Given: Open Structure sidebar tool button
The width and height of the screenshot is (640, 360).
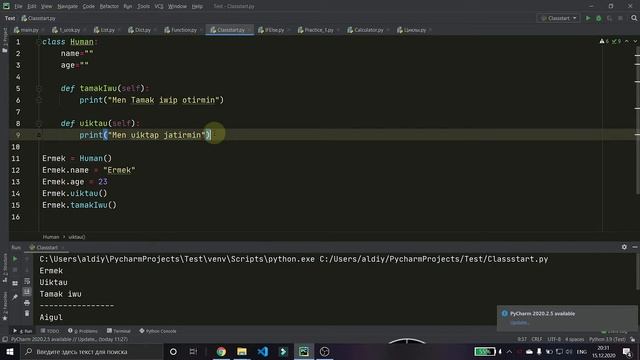Looking at the screenshot, I should (4, 267).
